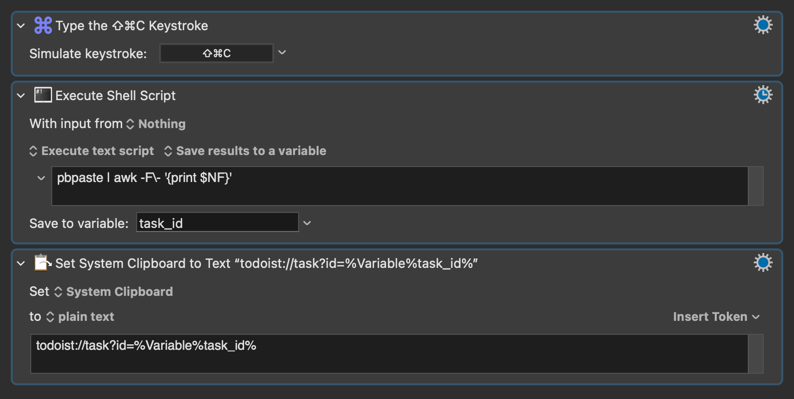Open the Insert Token menu

tap(717, 316)
